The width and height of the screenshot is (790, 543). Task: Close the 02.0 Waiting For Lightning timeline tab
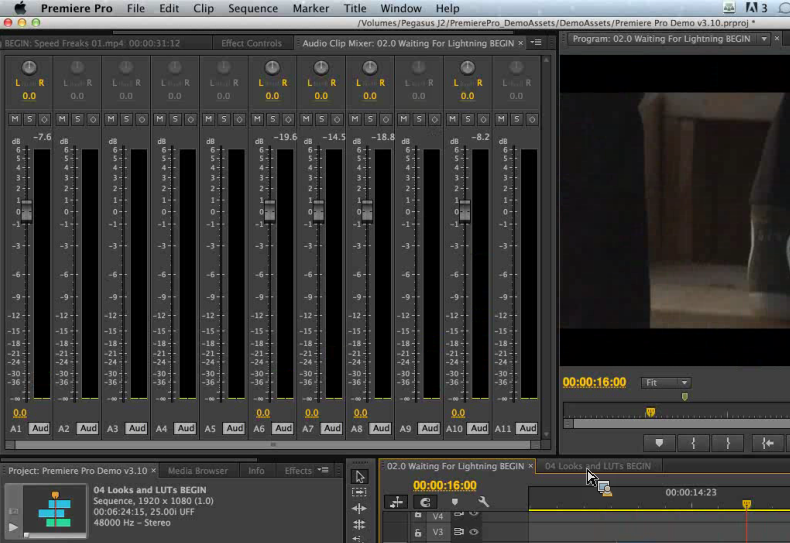coord(531,466)
